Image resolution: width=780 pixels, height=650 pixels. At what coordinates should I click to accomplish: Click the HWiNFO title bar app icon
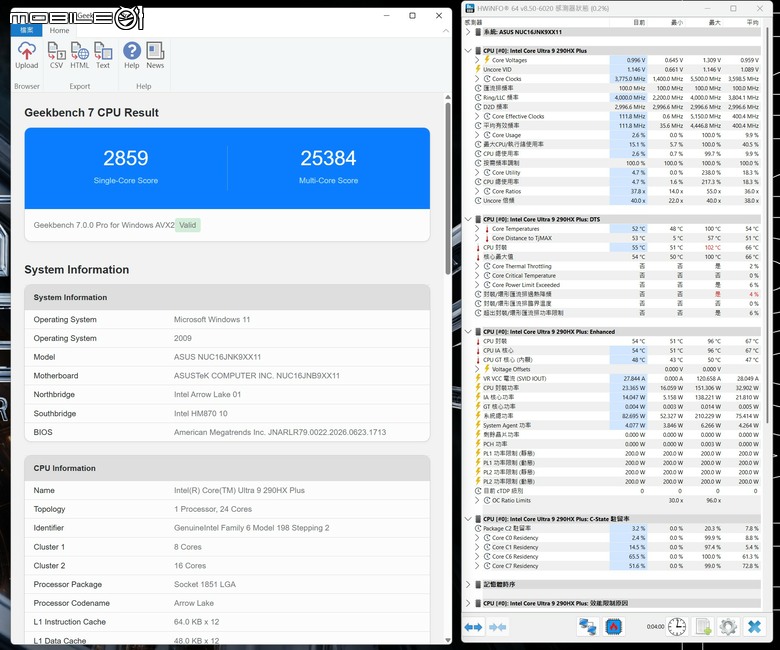point(469,8)
